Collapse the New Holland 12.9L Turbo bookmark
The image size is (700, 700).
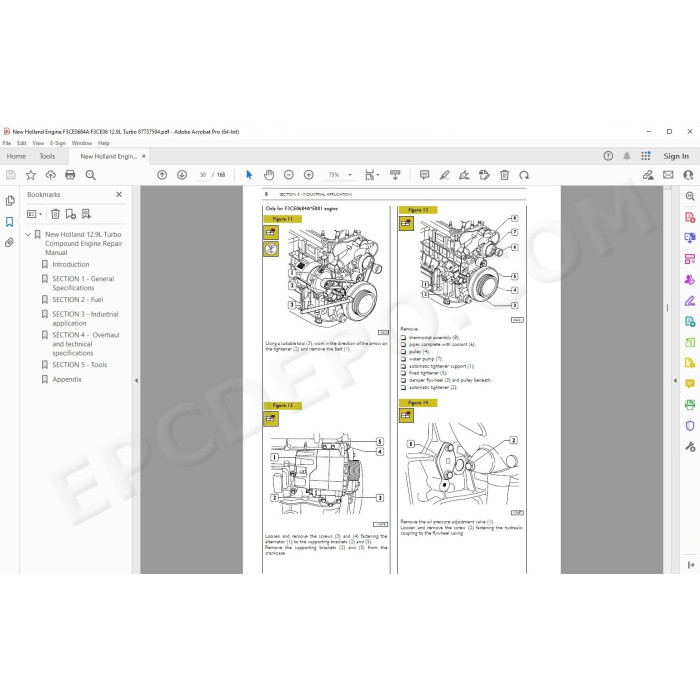coord(28,234)
